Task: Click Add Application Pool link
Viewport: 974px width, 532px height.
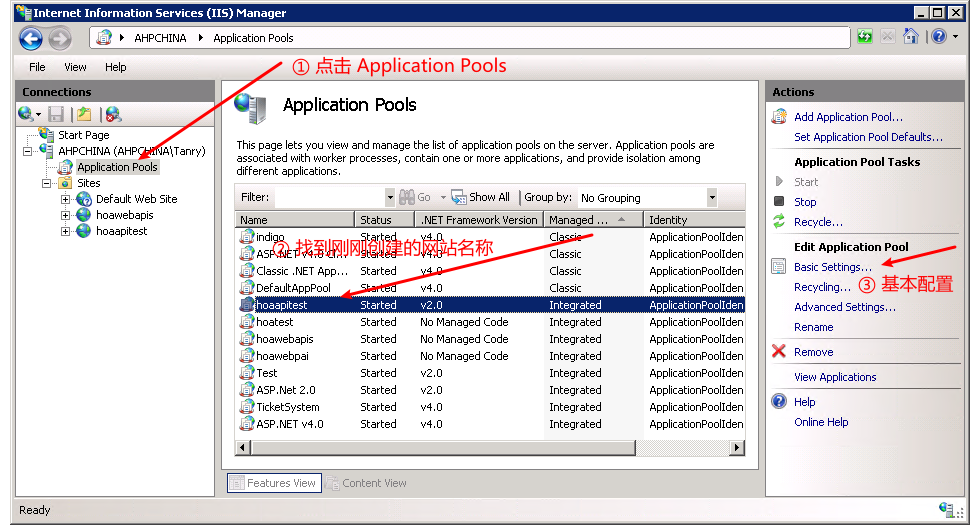Action: (848, 117)
